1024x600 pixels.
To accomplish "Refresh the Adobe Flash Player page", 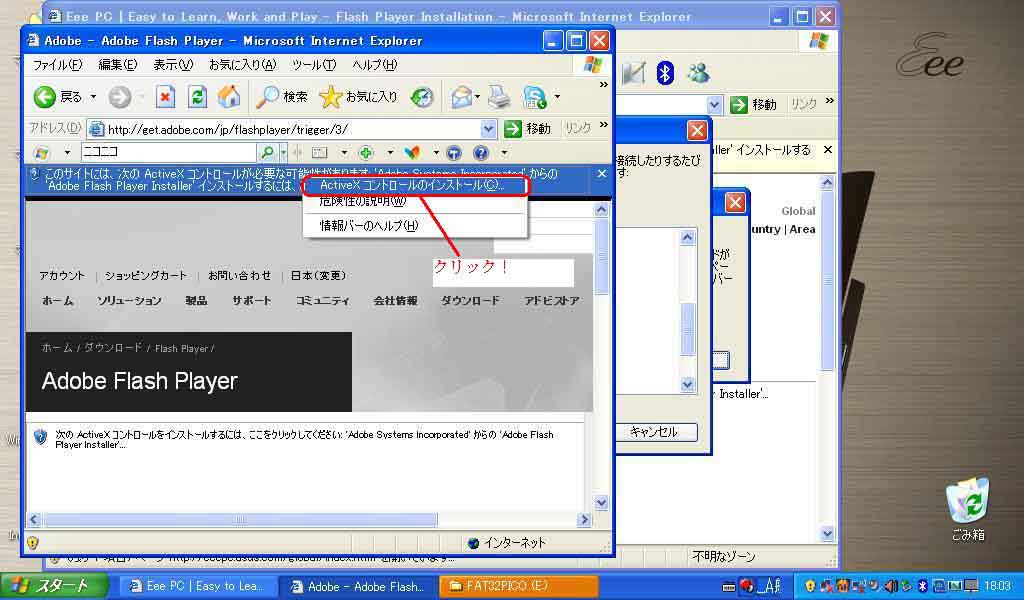I will 197,97.
